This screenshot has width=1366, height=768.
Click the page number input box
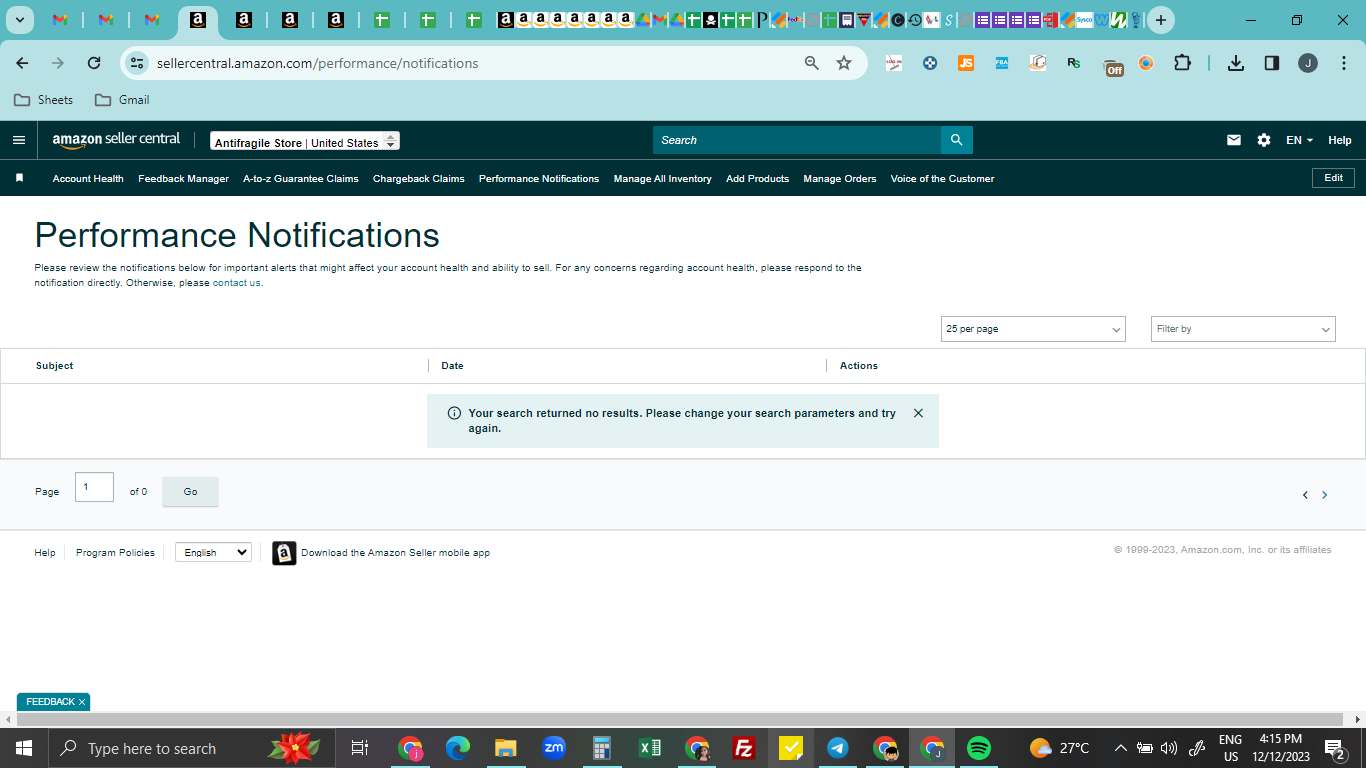[95, 487]
